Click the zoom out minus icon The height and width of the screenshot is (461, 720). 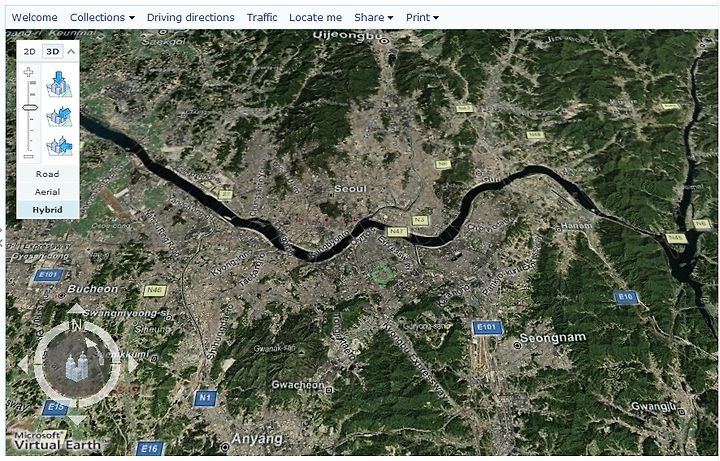29,157
